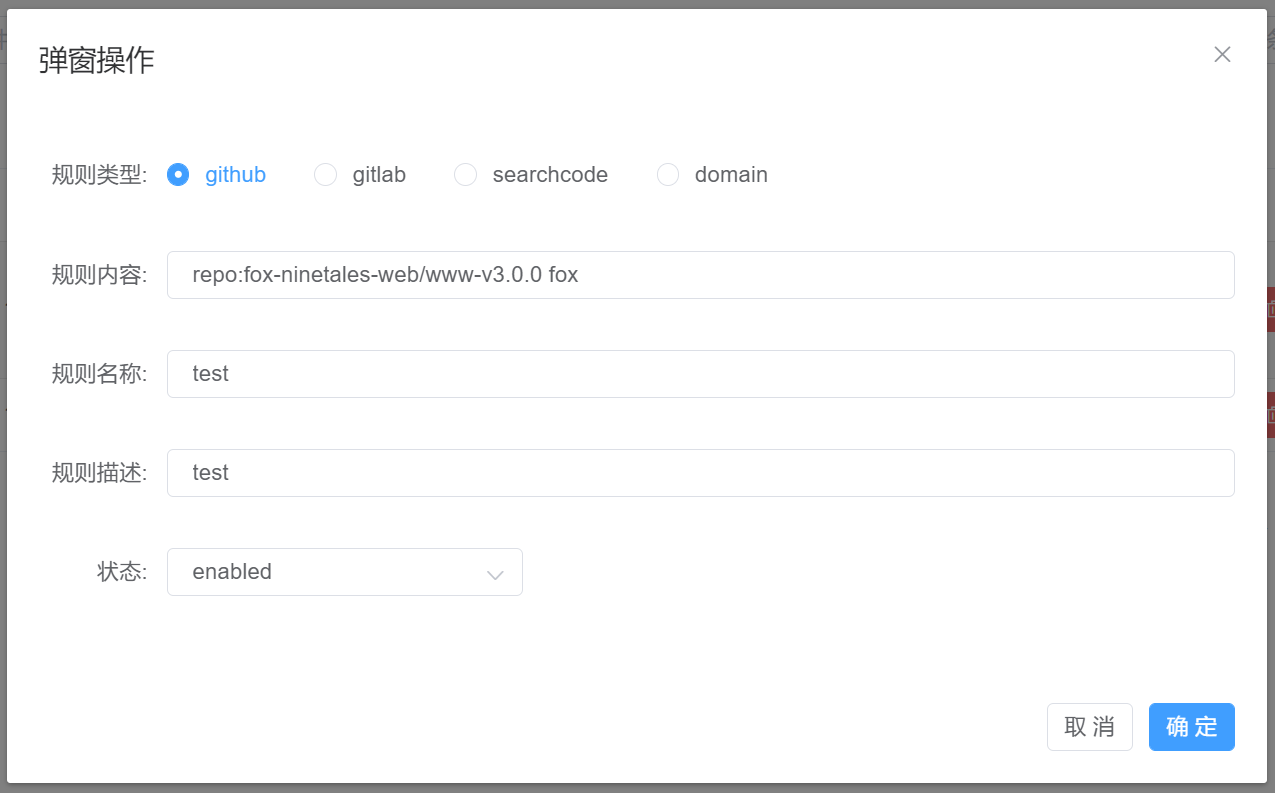
Task: Click the 弹窗操作 dialog title
Action: coord(97,61)
